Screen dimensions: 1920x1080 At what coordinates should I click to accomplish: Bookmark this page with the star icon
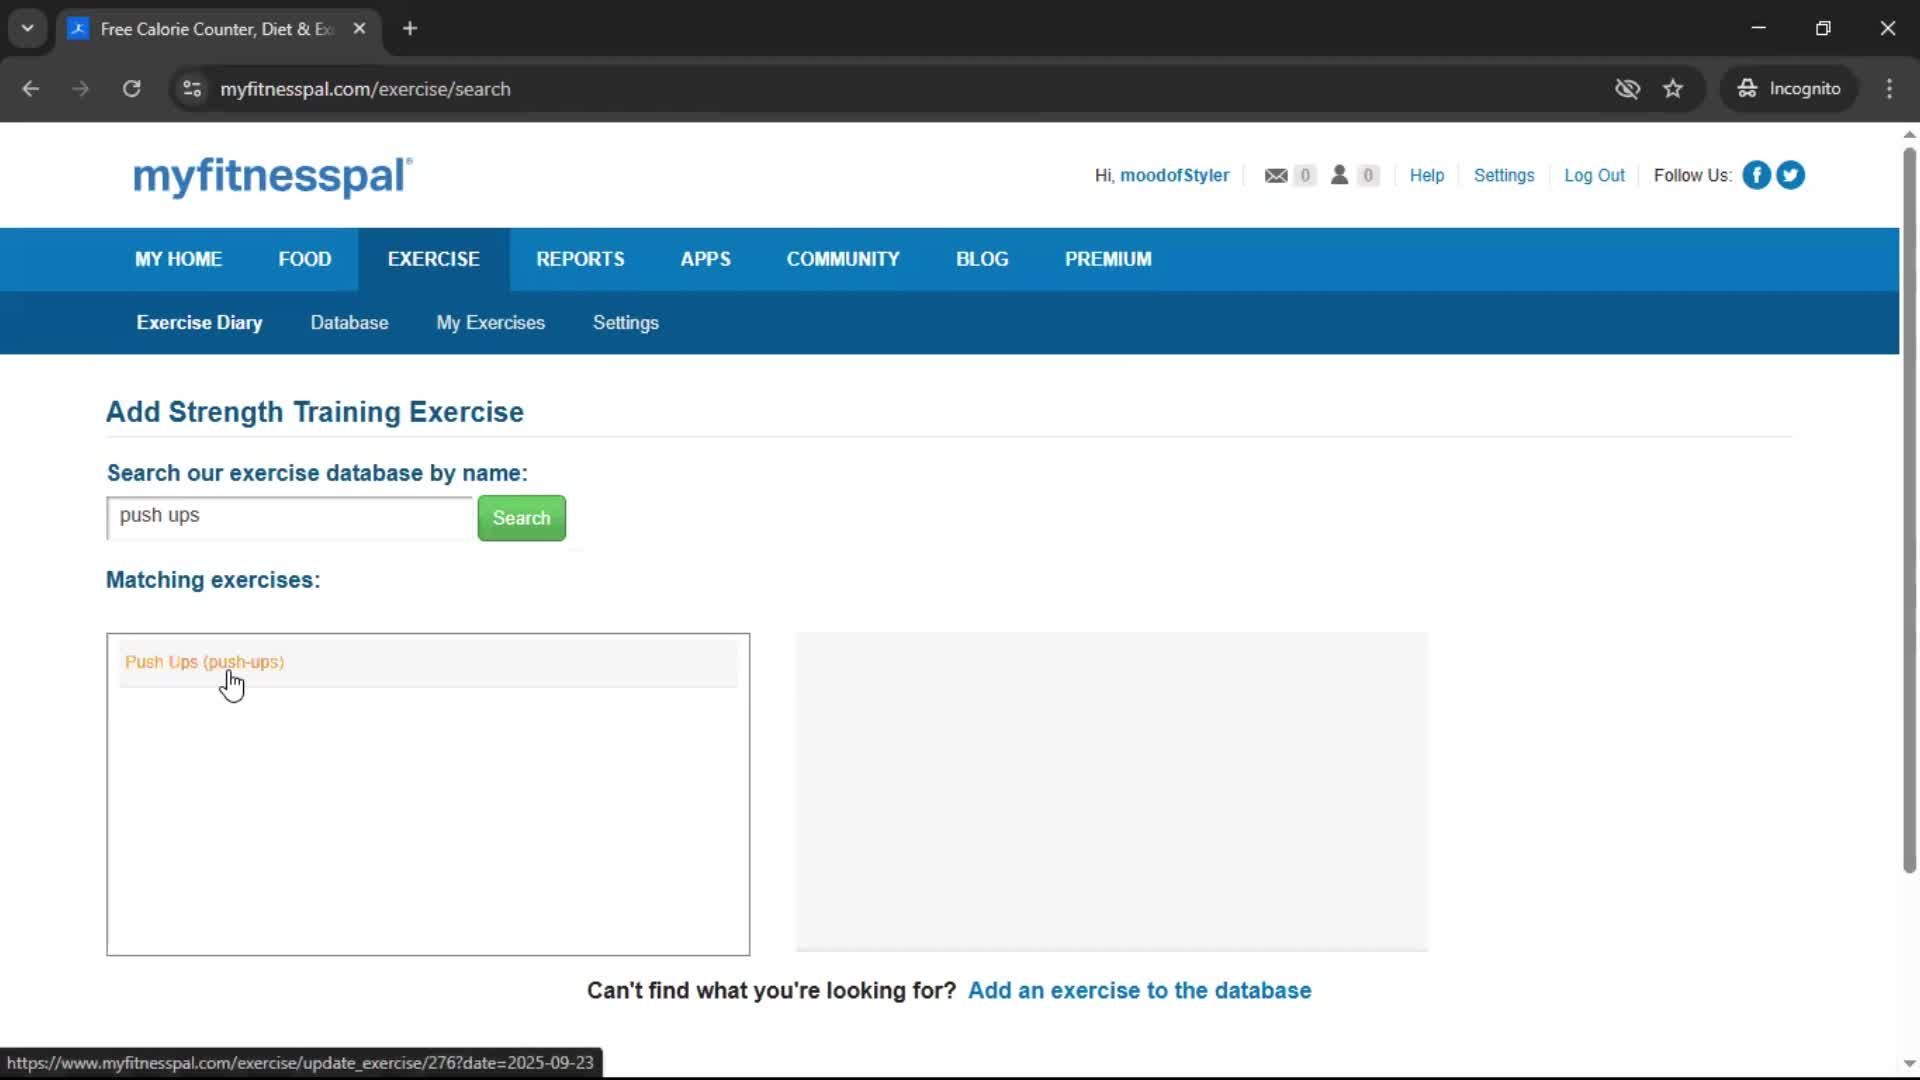pyautogui.click(x=1673, y=89)
